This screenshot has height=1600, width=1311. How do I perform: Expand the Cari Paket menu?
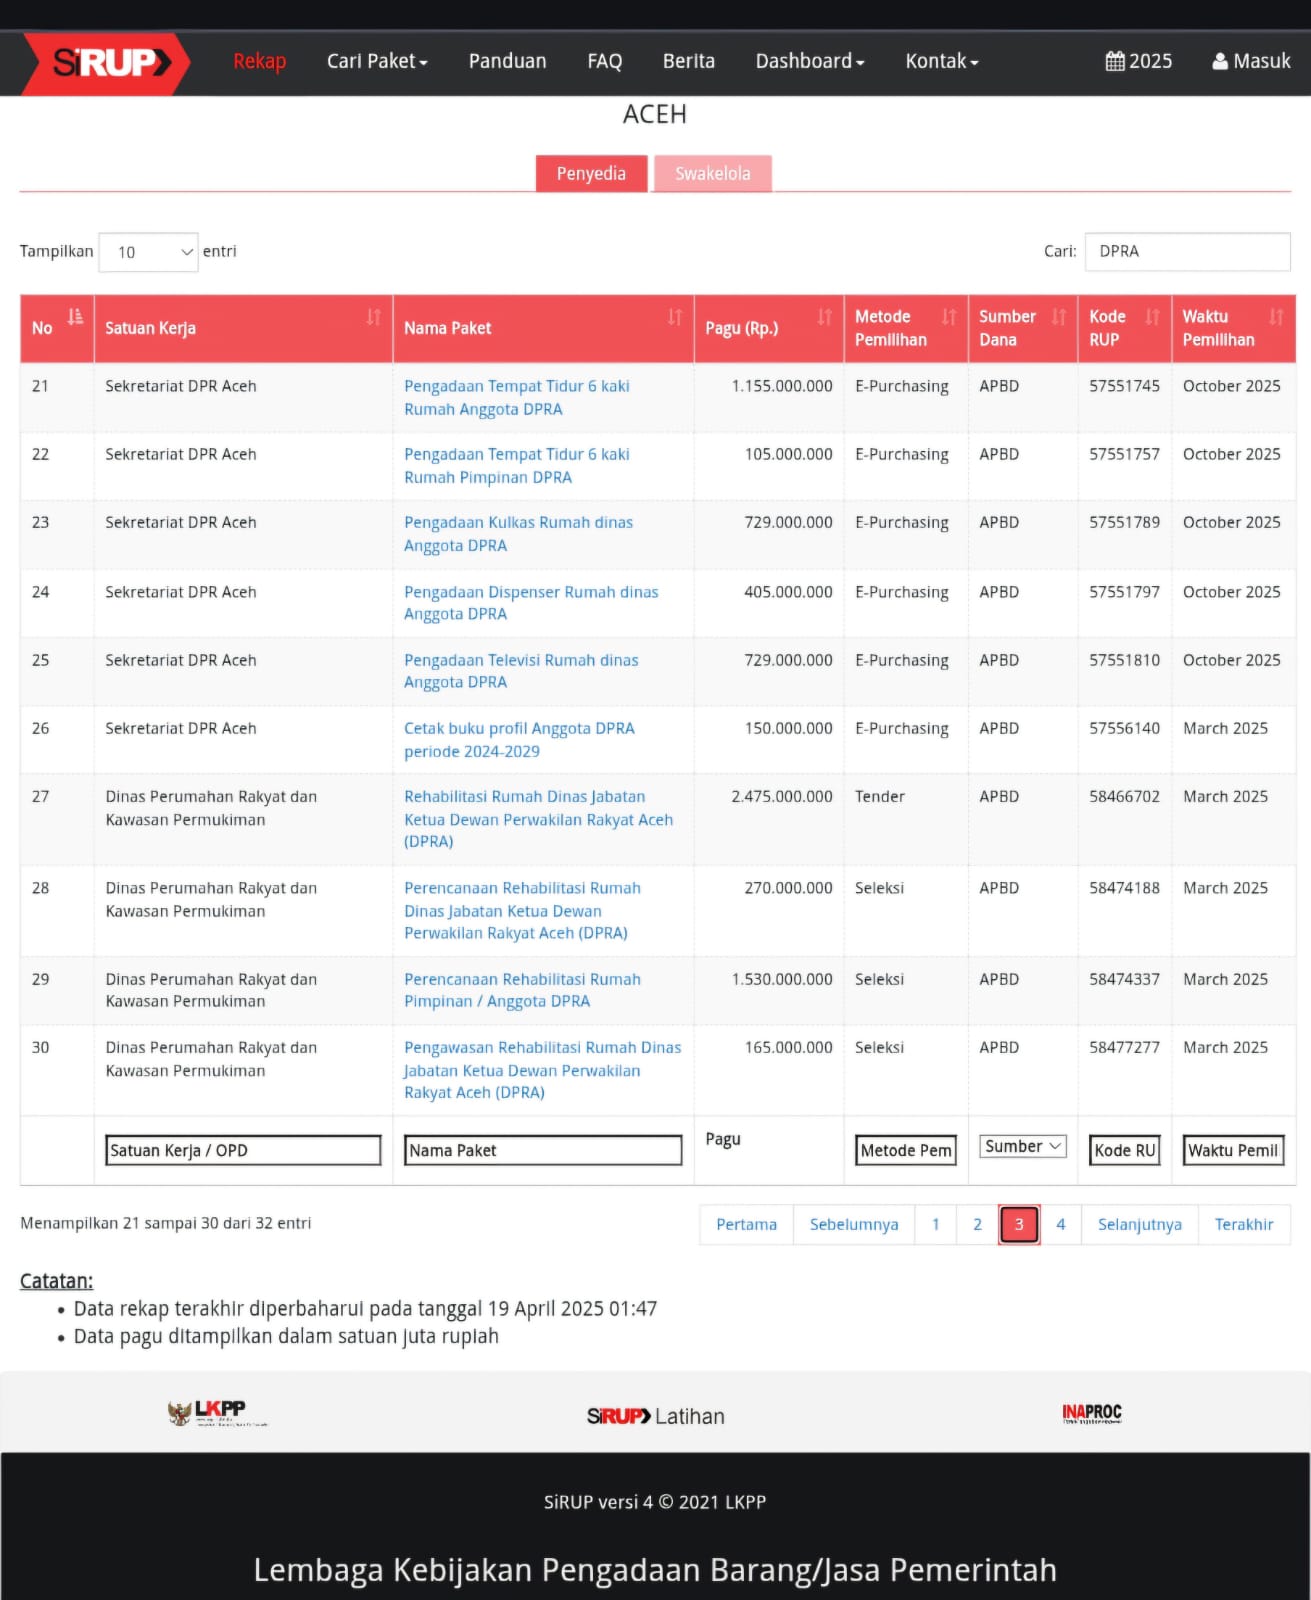pos(377,61)
